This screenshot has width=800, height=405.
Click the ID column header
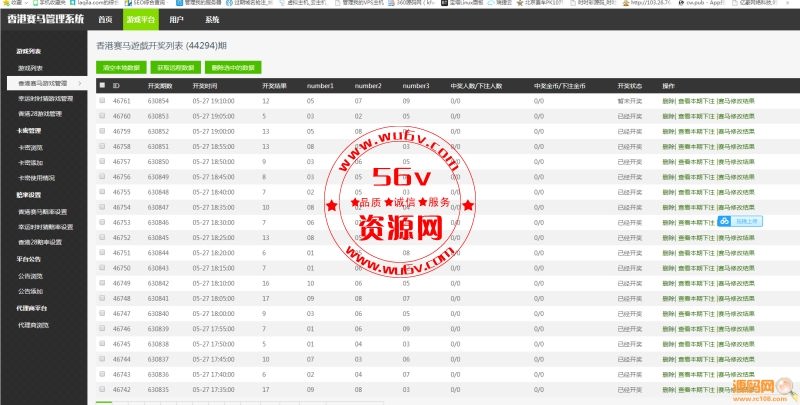tap(116, 86)
